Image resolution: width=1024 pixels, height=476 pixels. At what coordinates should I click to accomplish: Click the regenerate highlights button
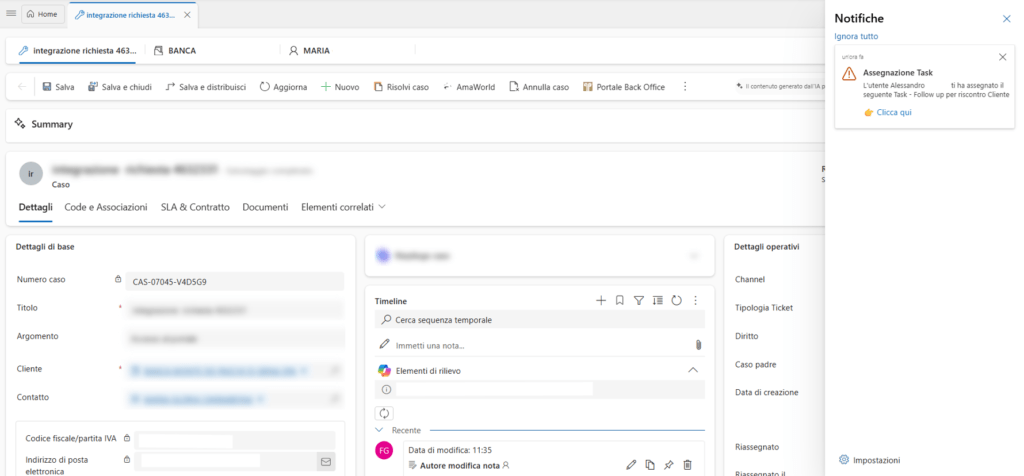coord(384,413)
